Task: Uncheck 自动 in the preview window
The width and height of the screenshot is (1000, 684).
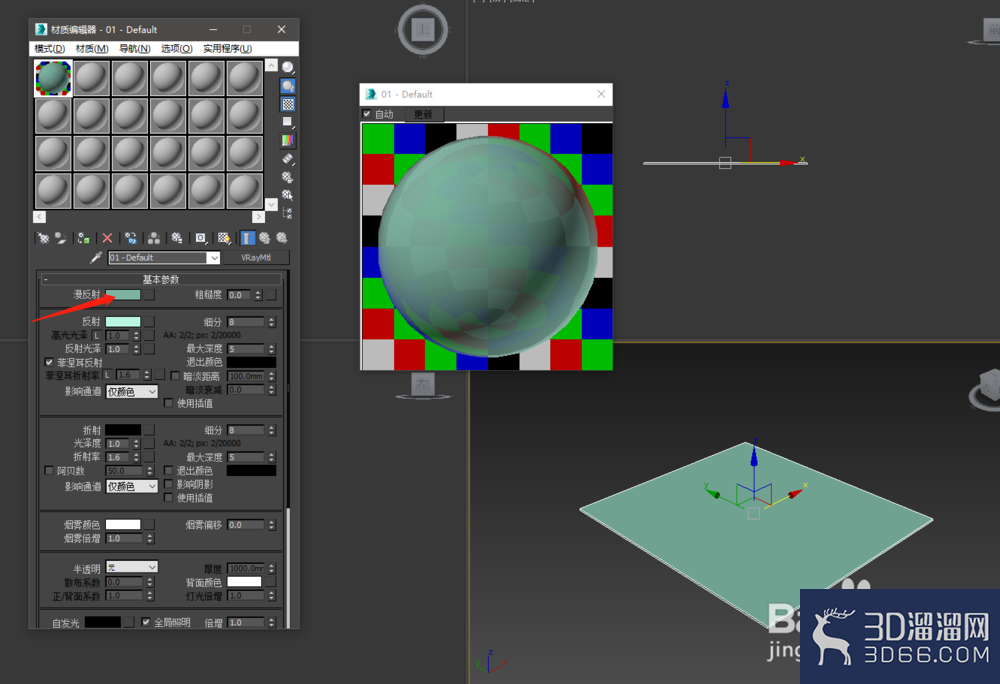Action: click(367, 113)
